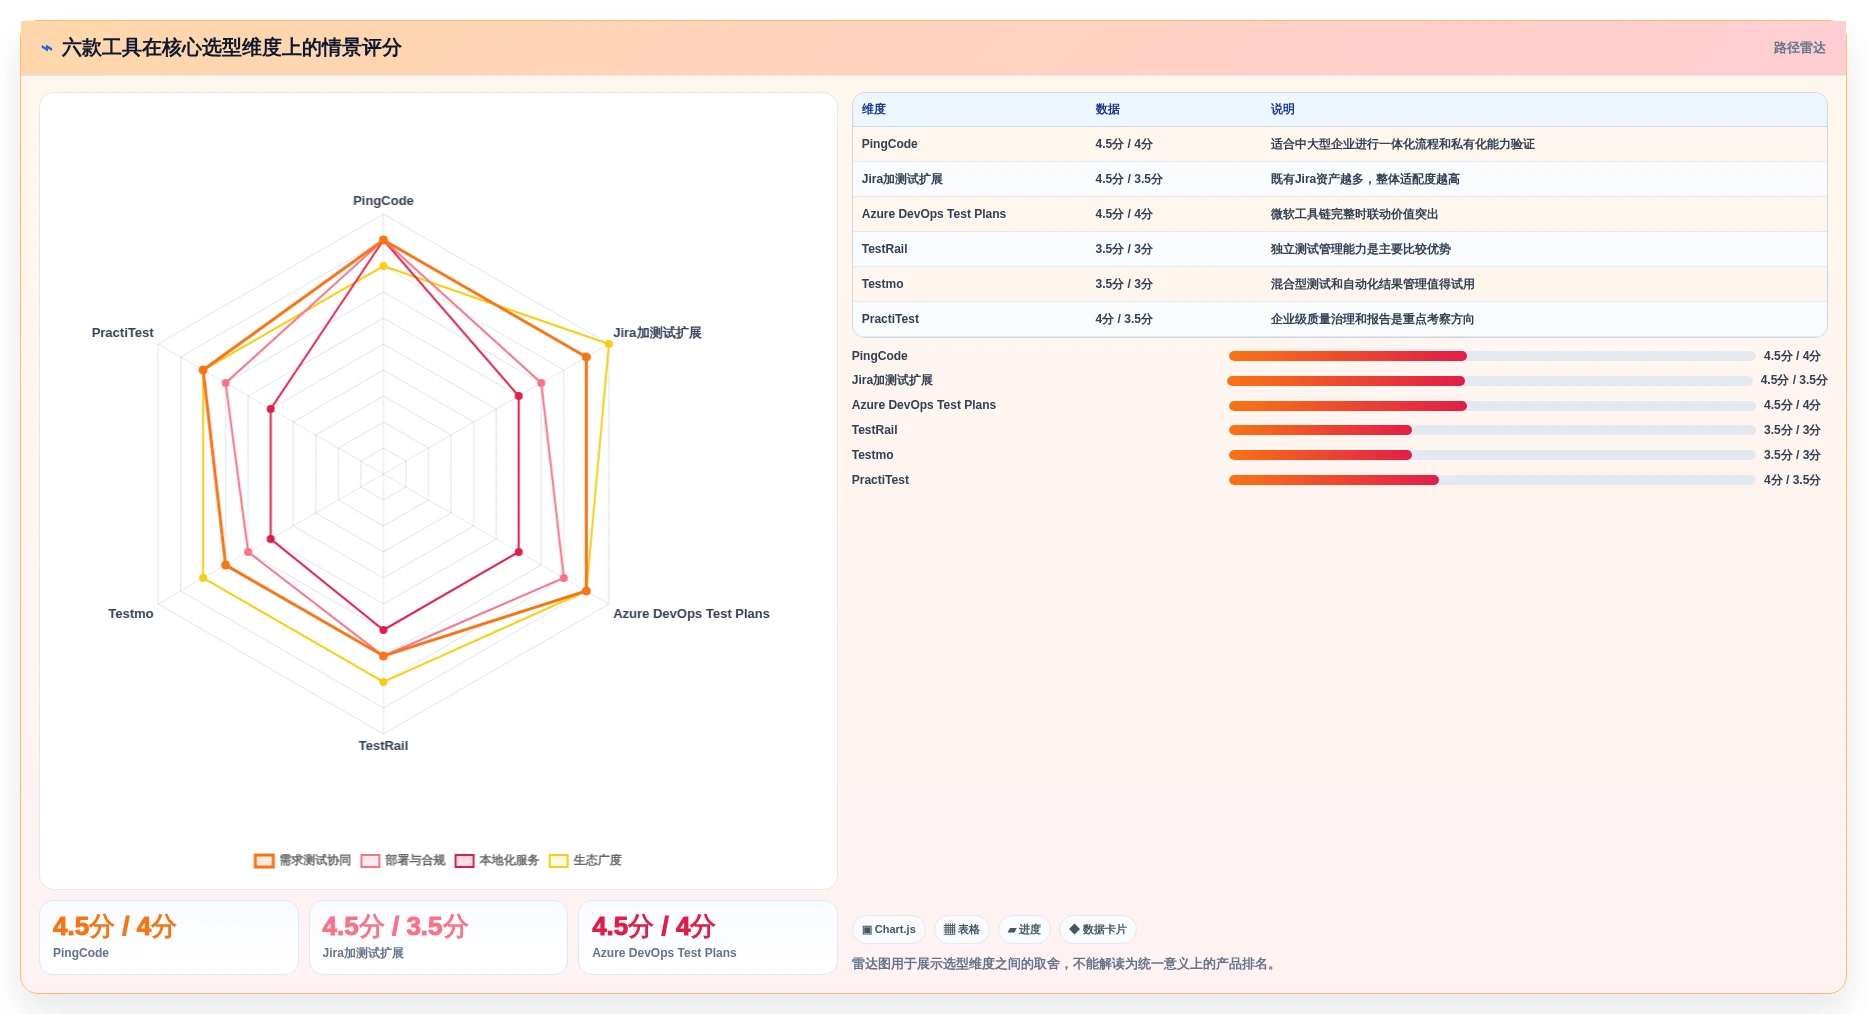Click the 说明 column header
Screen dimensions: 1867x1014
point(1282,110)
